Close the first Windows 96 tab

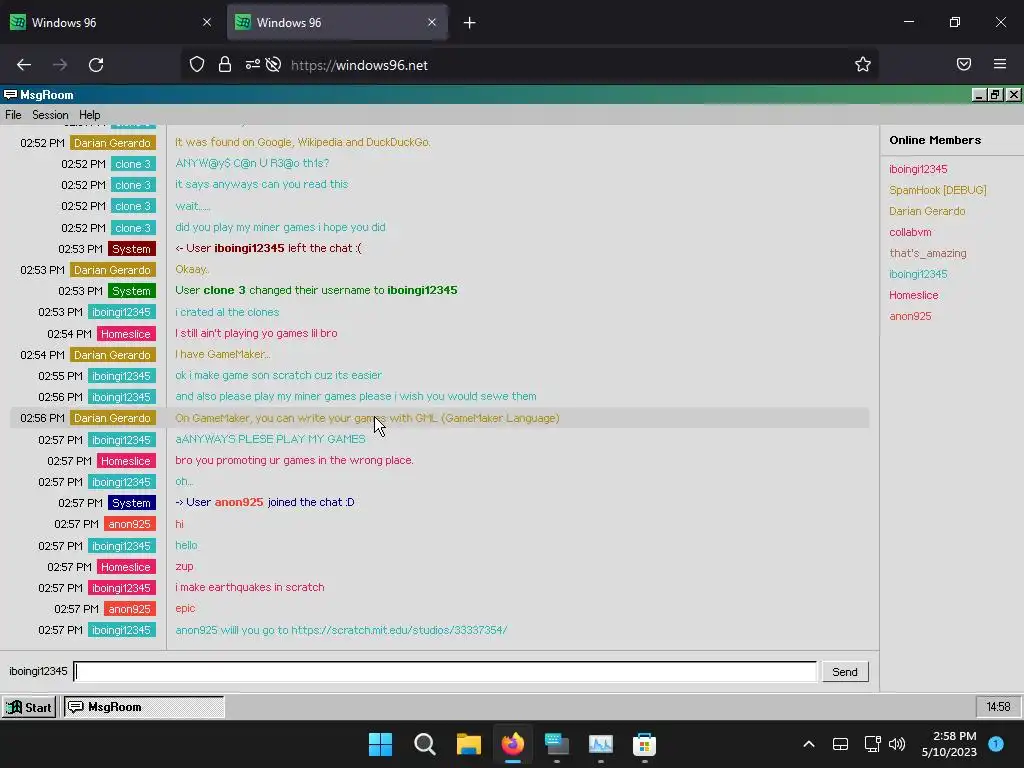[x=207, y=22]
